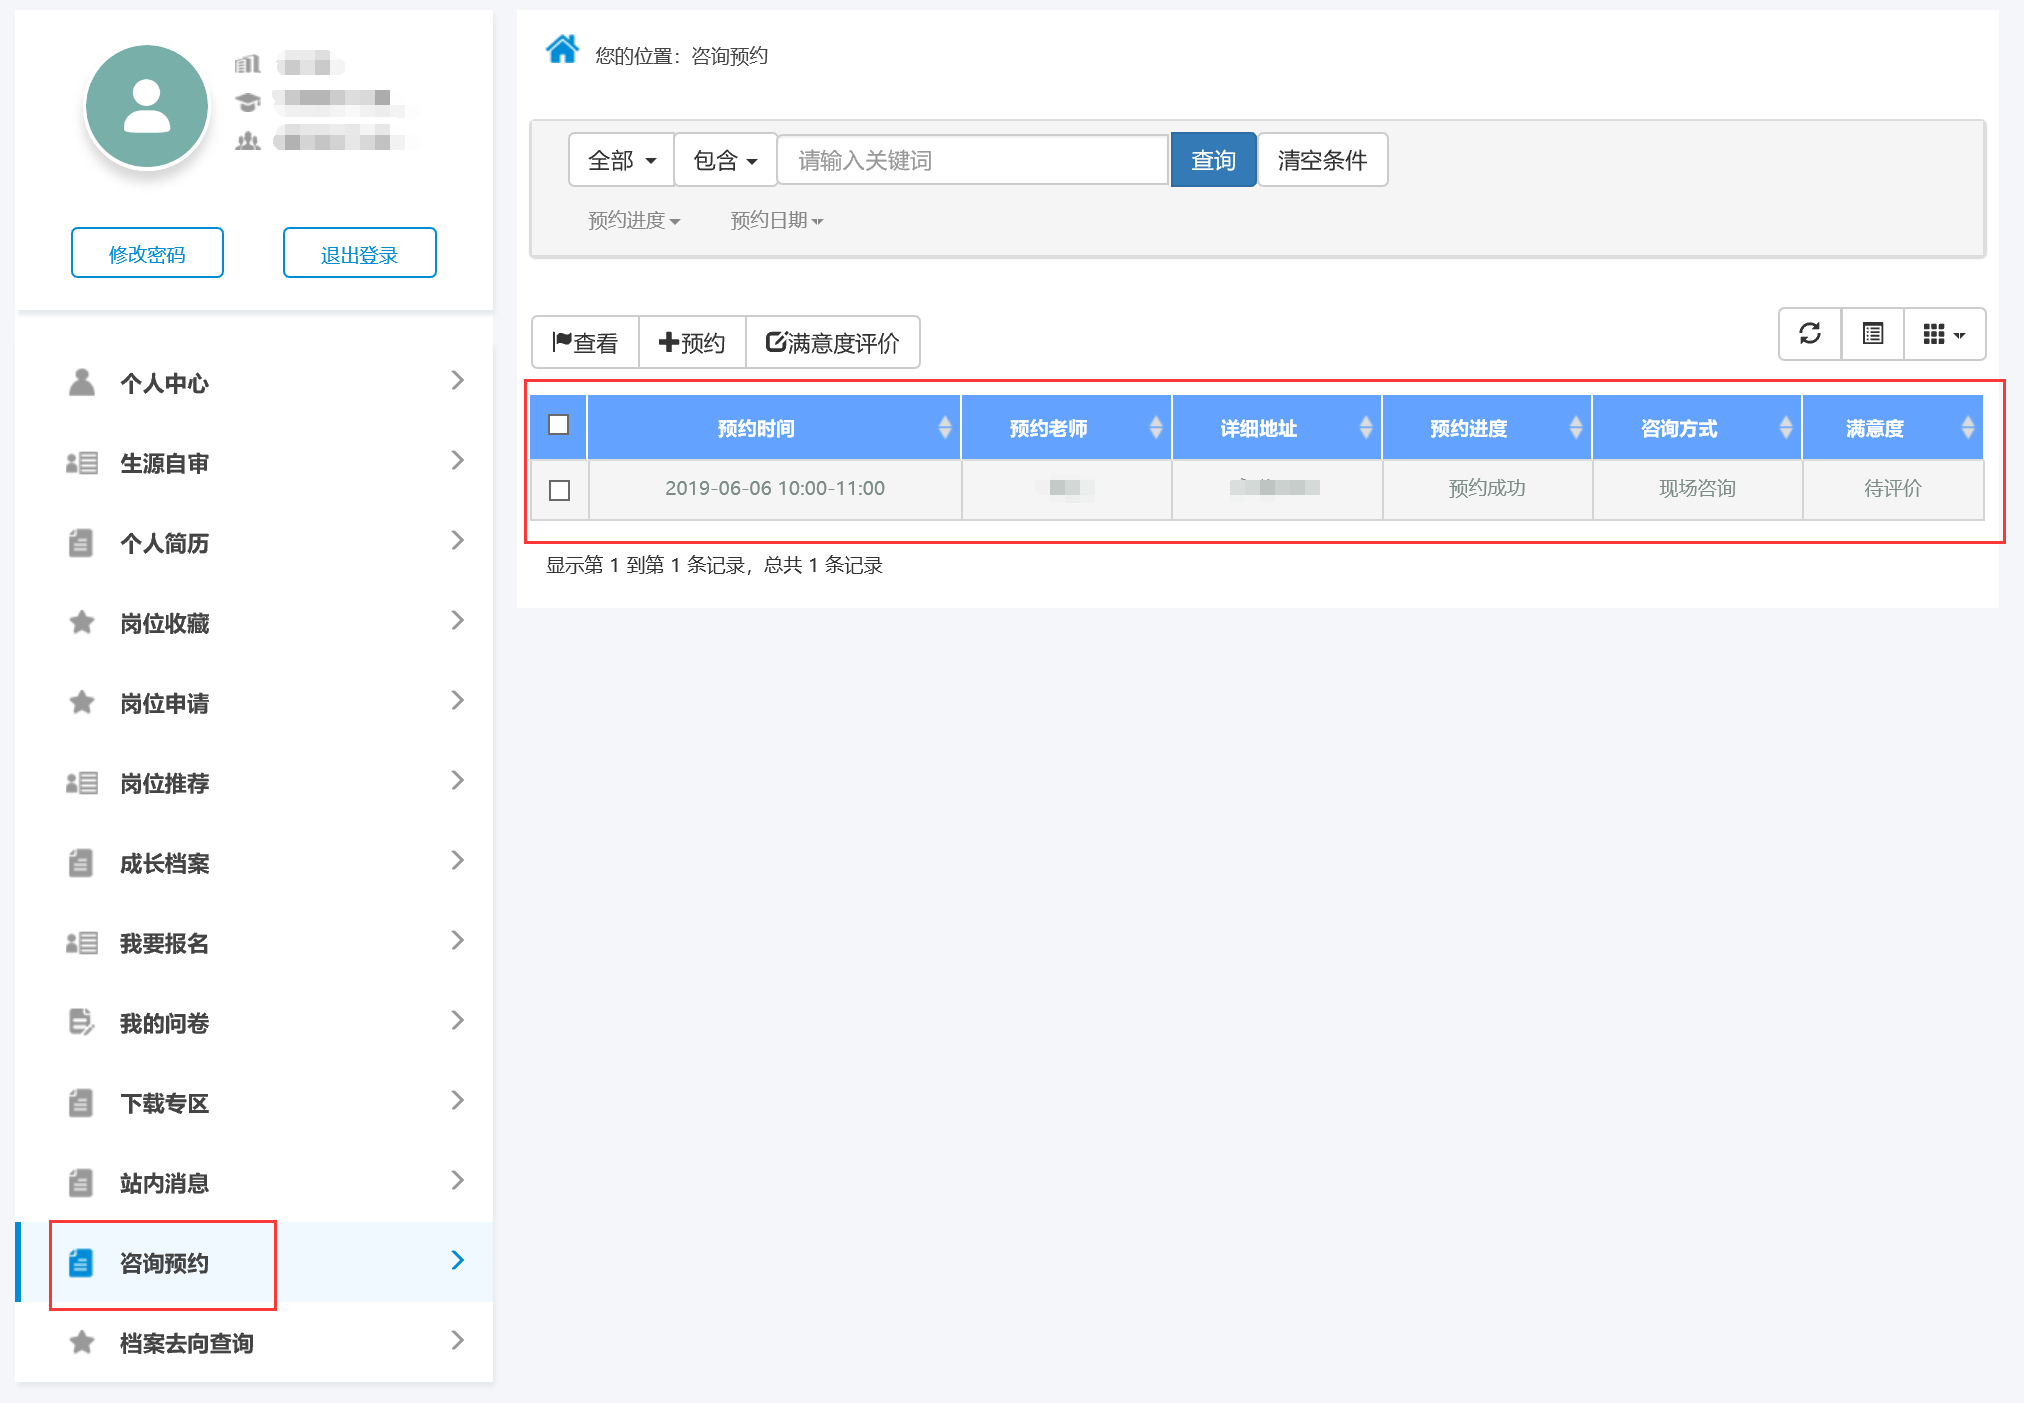Expand 岗位申请 chevron arrow
This screenshot has height=1403, width=2024.
pos(458,700)
